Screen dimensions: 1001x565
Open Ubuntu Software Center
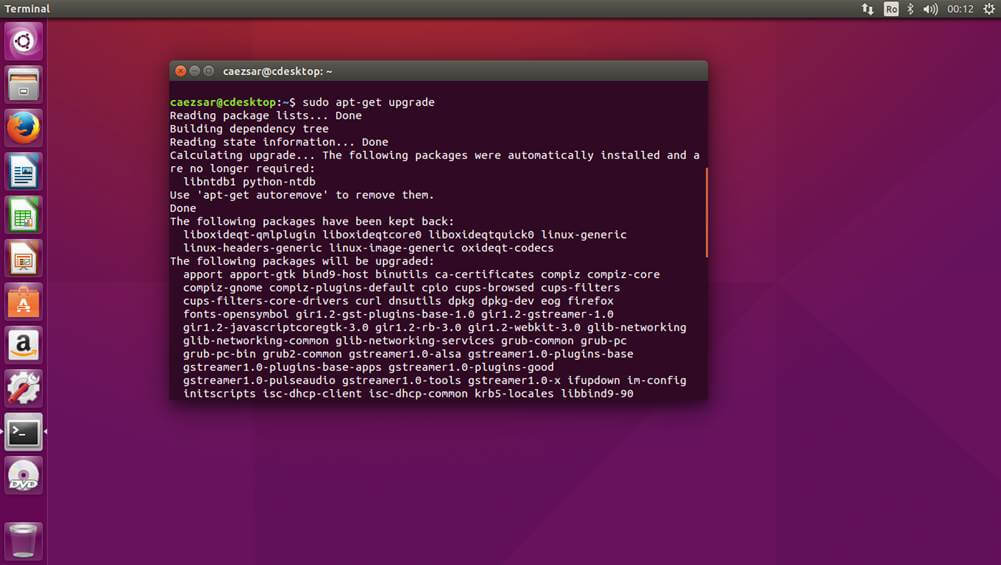coord(23,301)
